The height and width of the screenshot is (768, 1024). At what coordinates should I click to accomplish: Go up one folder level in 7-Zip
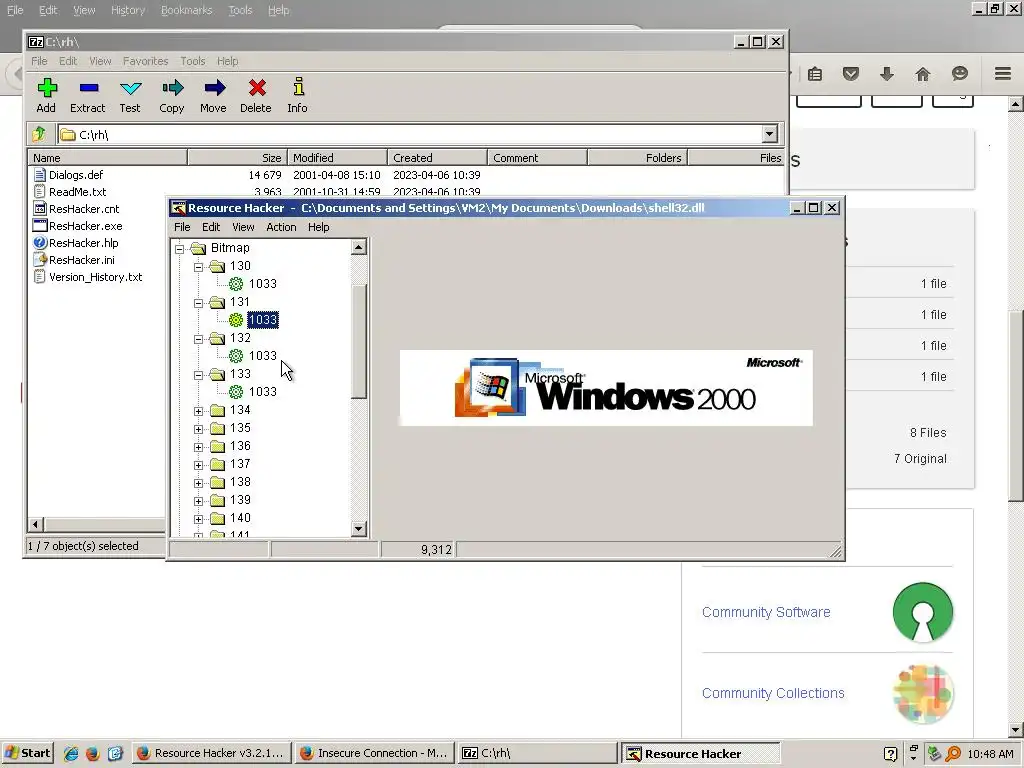click(39, 134)
